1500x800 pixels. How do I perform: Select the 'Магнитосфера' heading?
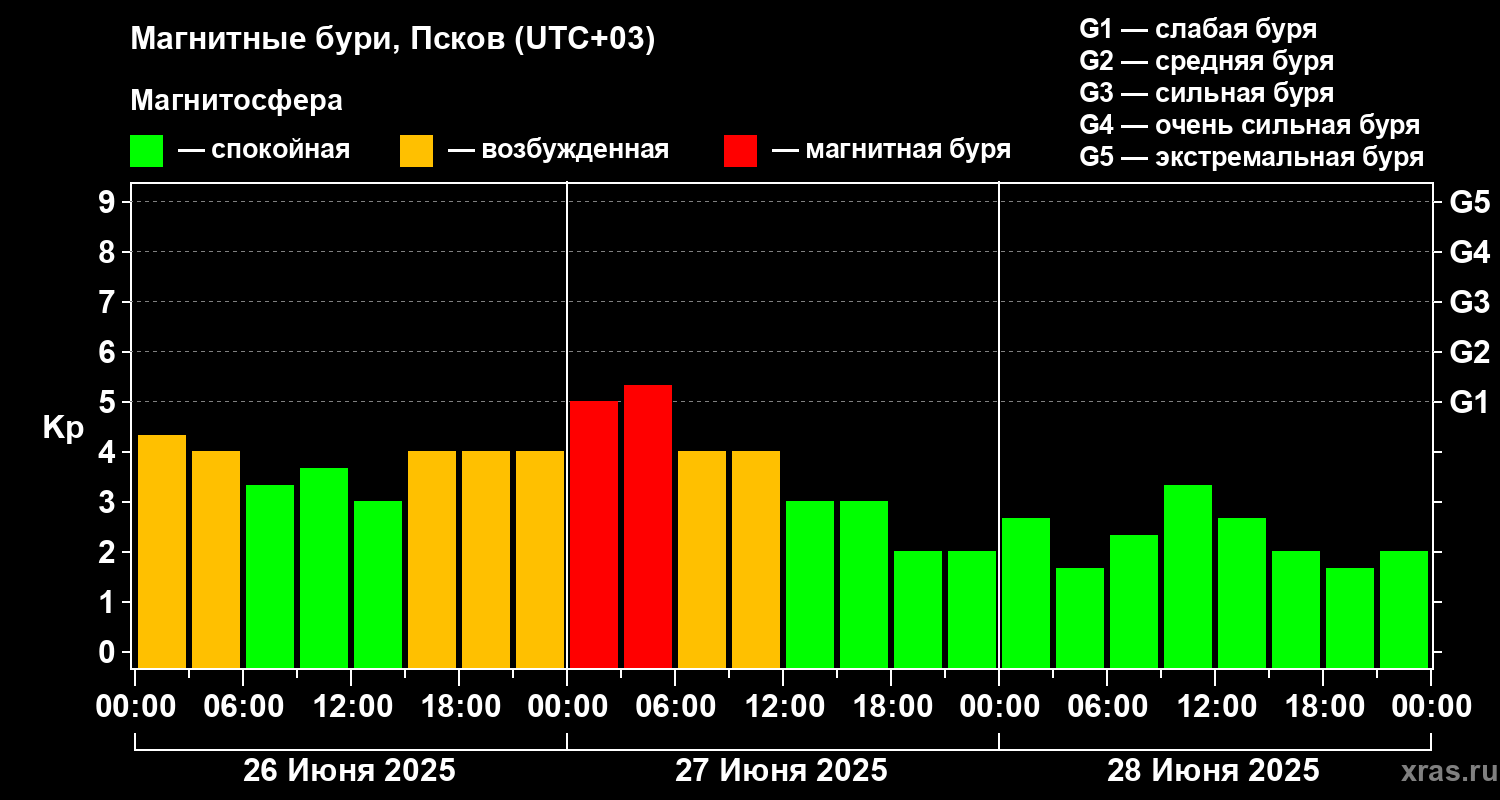(236, 101)
